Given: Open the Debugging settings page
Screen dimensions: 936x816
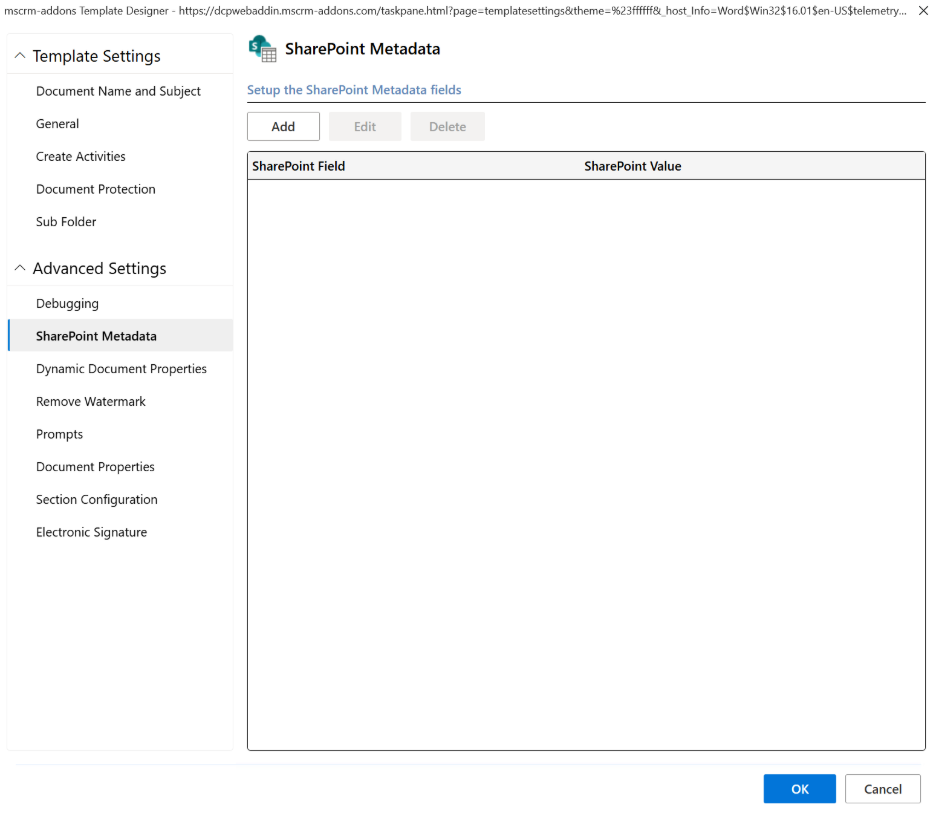Looking at the screenshot, I should point(67,304).
